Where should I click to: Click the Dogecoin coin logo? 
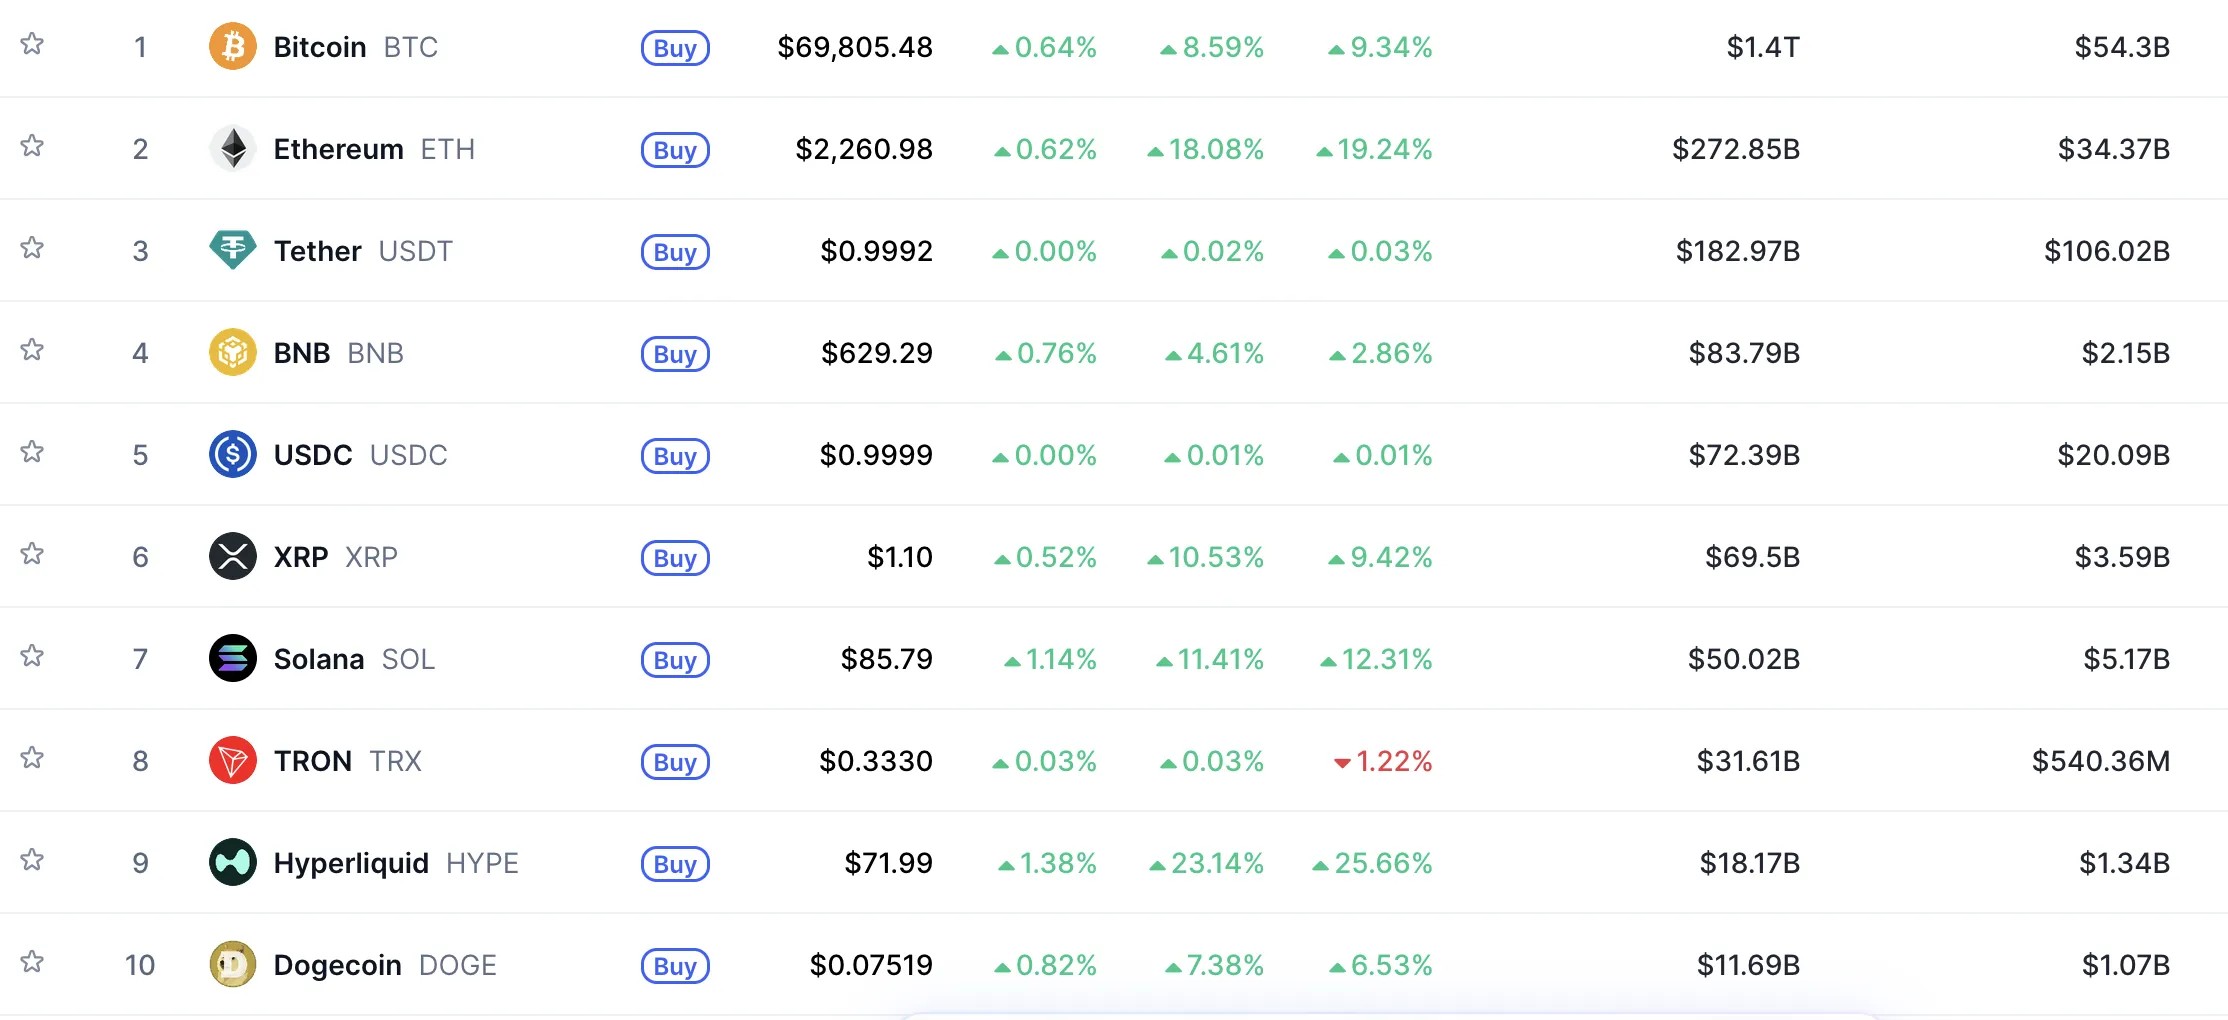point(233,965)
